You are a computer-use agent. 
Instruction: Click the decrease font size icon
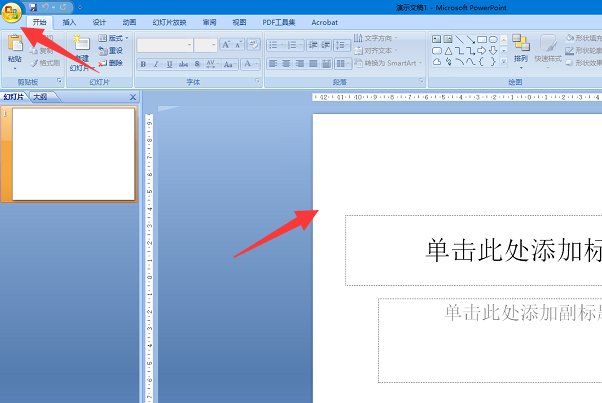point(238,45)
